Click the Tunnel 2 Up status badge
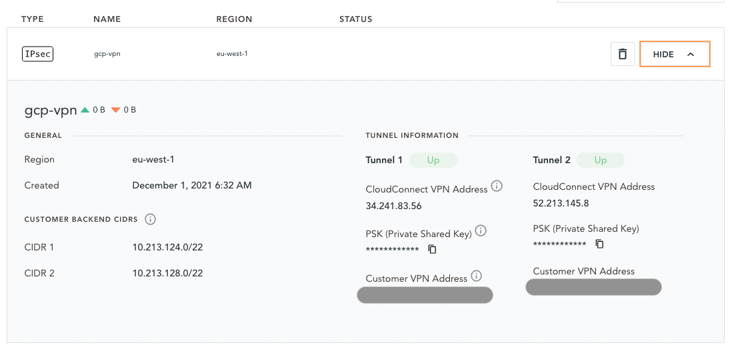740x361 pixels. pos(600,160)
